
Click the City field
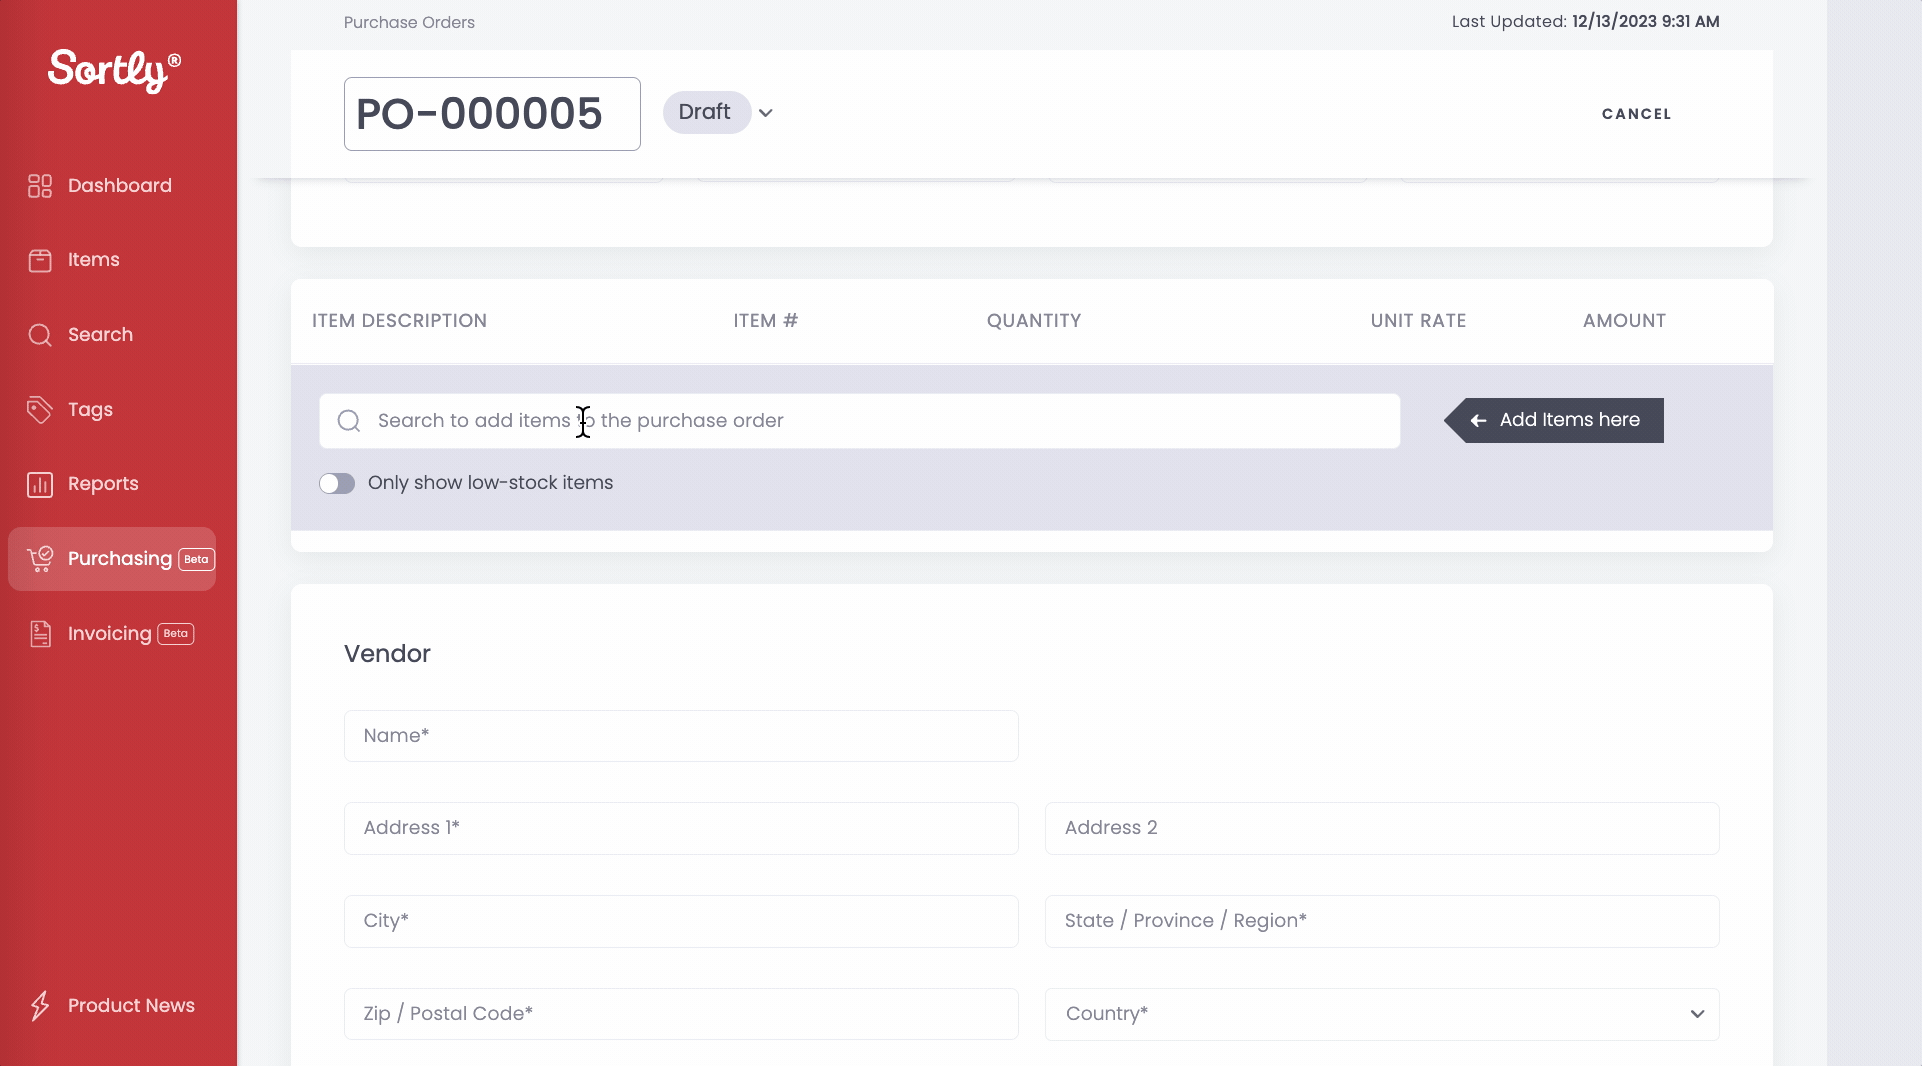[681, 921]
